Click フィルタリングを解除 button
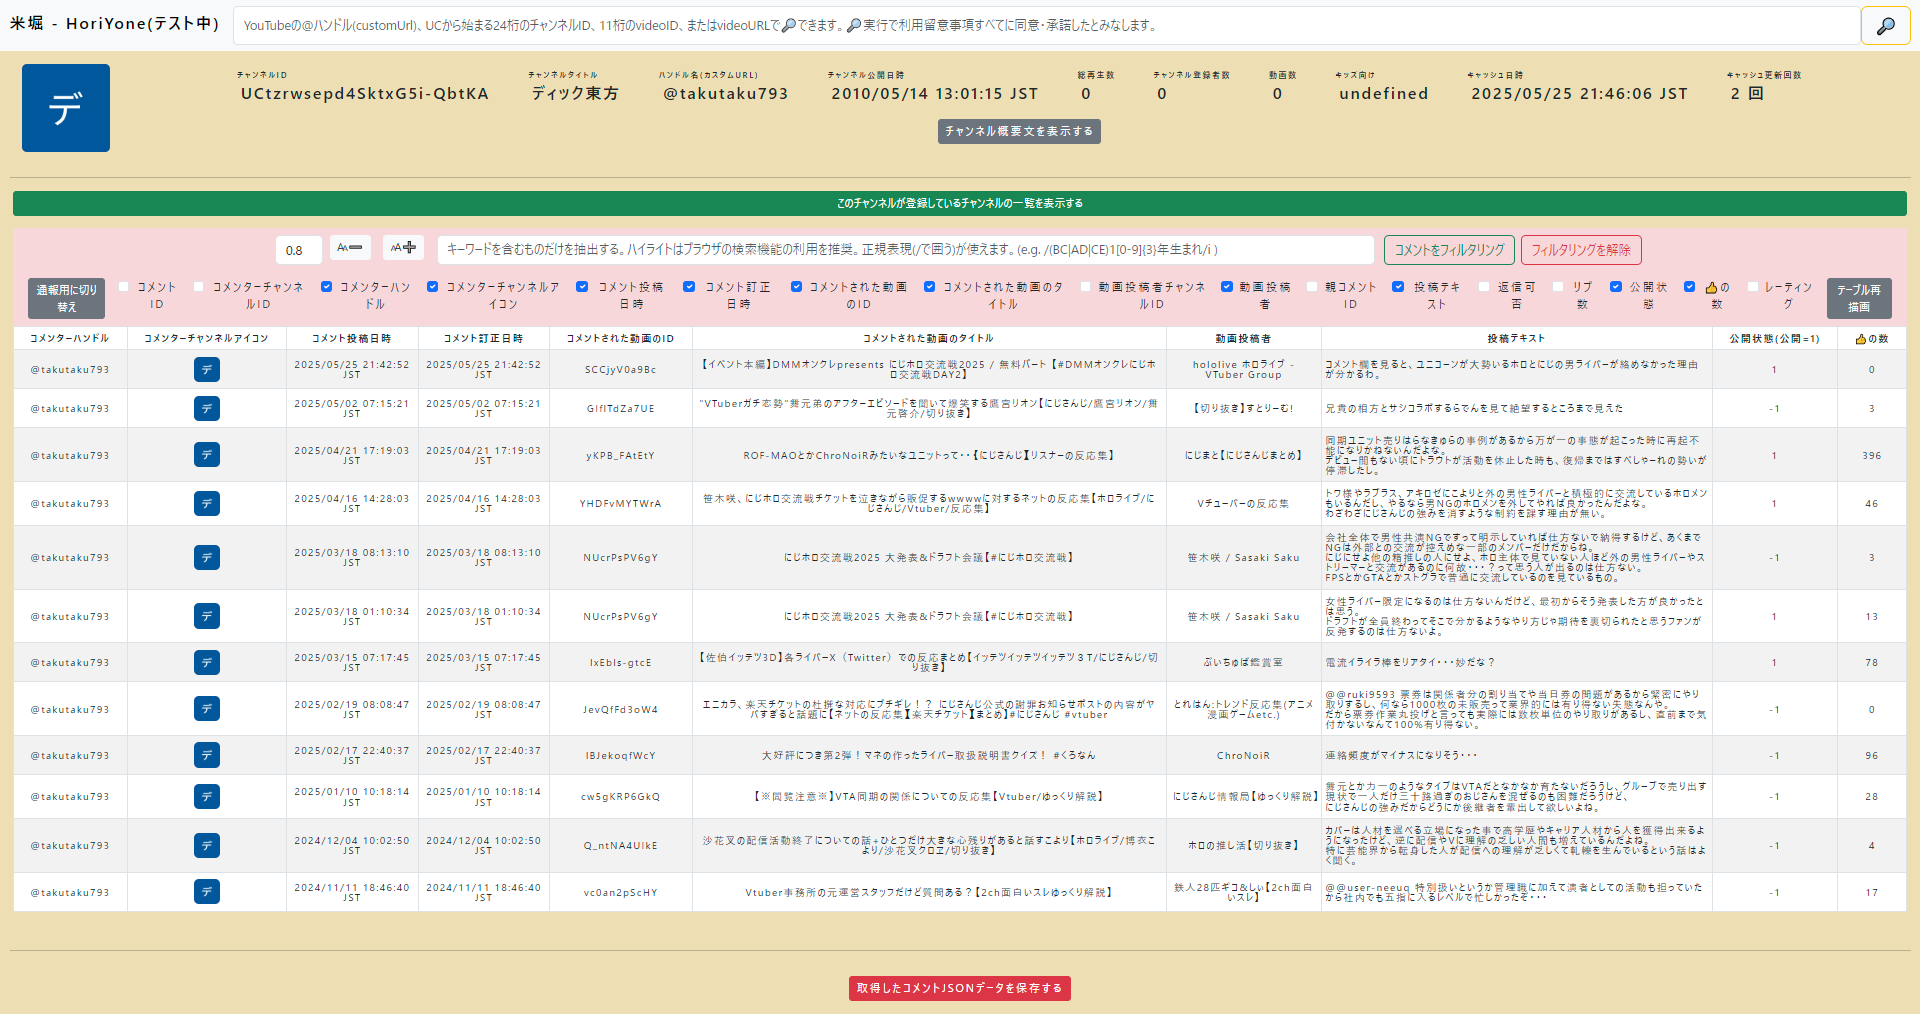 click(x=1581, y=250)
